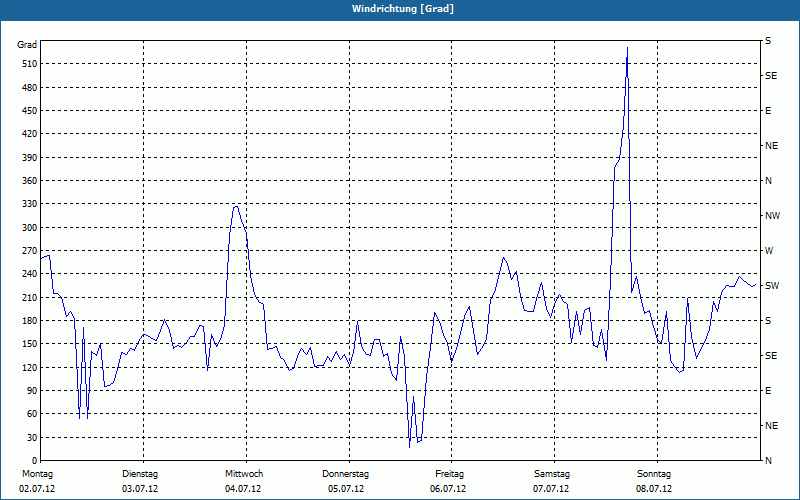Select the date 05.07.12
This screenshot has width=800, height=500.
pyautogui.click(x=346, y=489)
